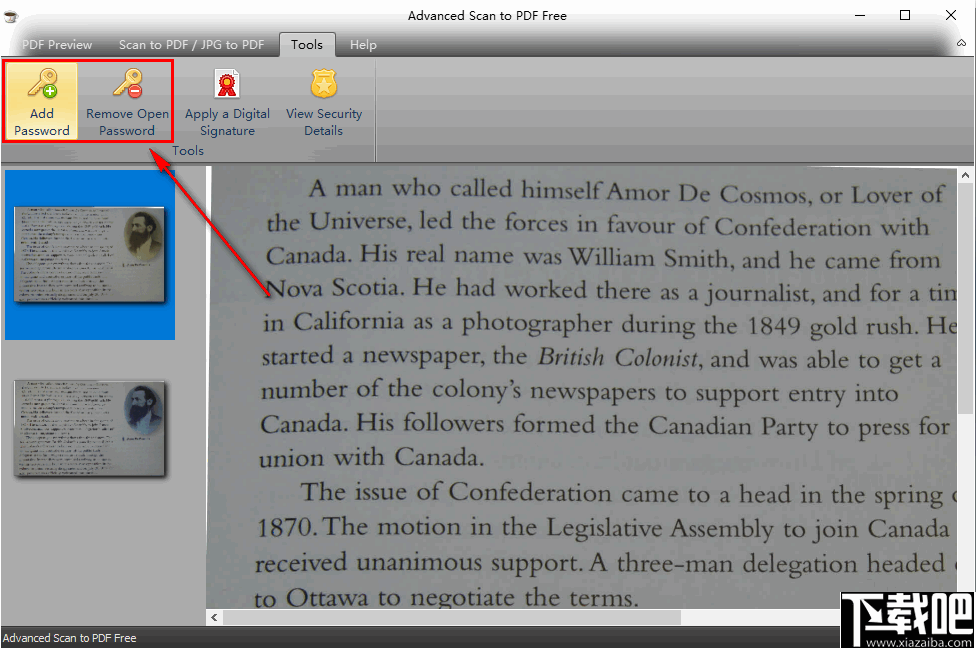This screenshot has width=976, height=648.
Task: Click the application logo in the title bar
Action: (12, 15)
